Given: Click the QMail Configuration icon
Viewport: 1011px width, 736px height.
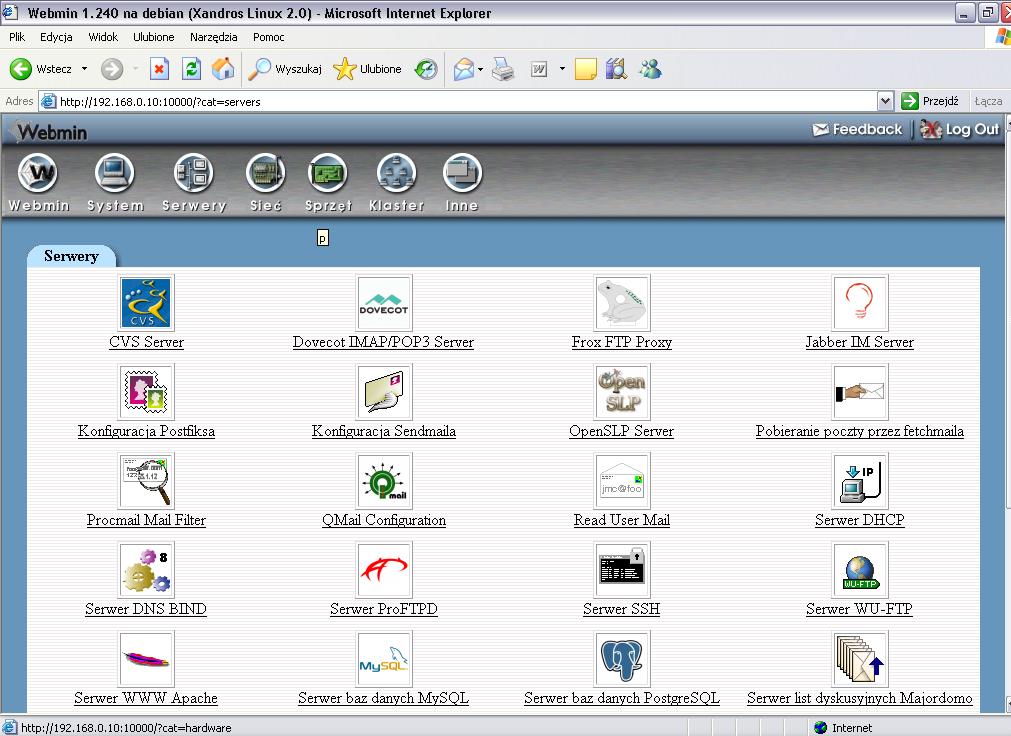Looking at the screenshot, I should [x=384, y=481].
